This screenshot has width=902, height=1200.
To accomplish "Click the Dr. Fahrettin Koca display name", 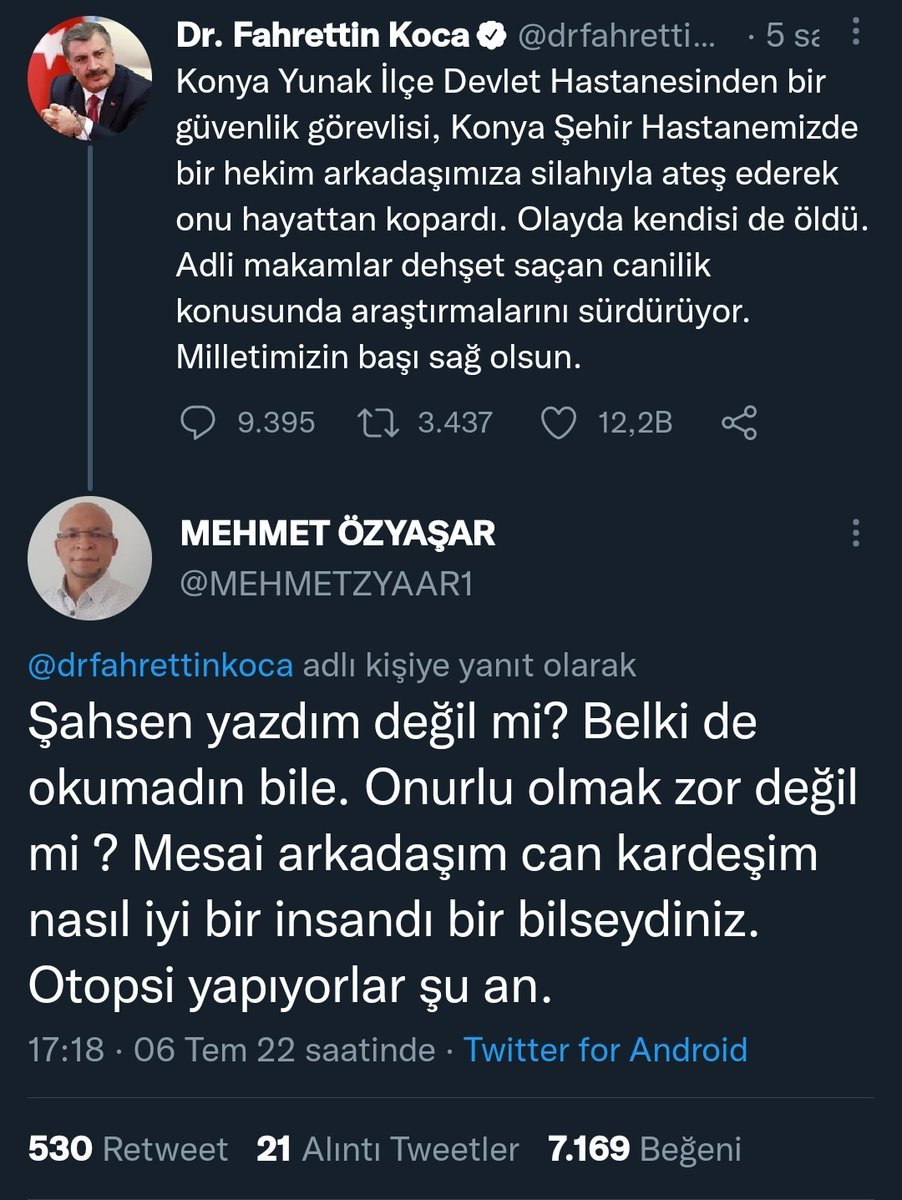I will coord(324,37).
